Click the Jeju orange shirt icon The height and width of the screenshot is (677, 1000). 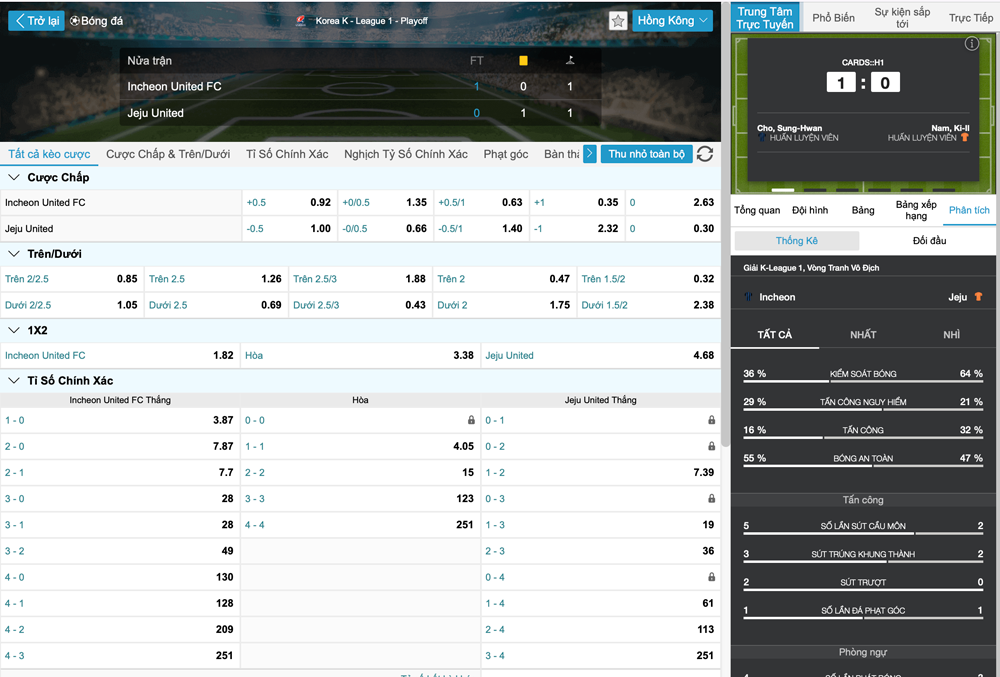coord(978,297)
